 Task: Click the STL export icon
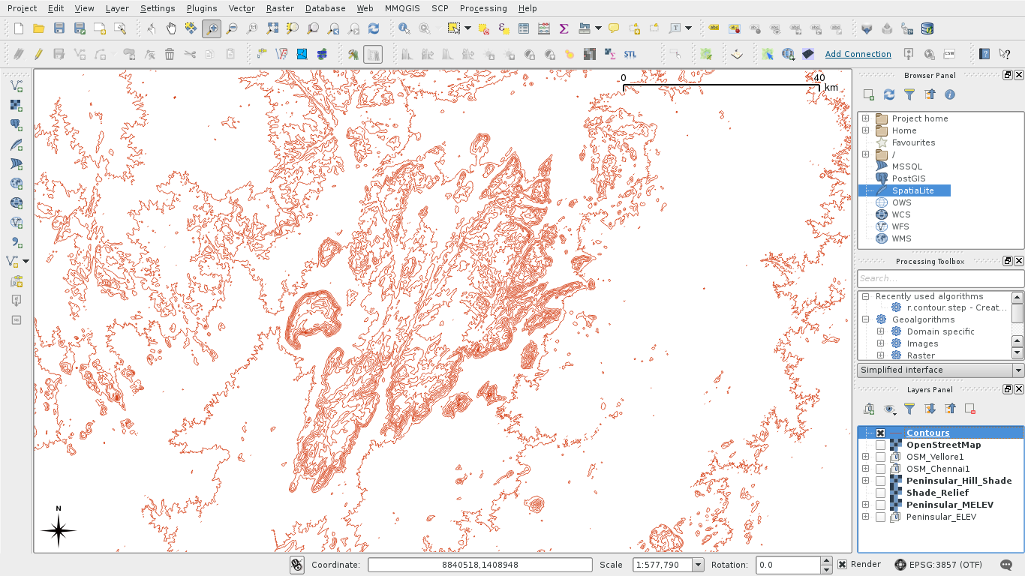(631, 54)
